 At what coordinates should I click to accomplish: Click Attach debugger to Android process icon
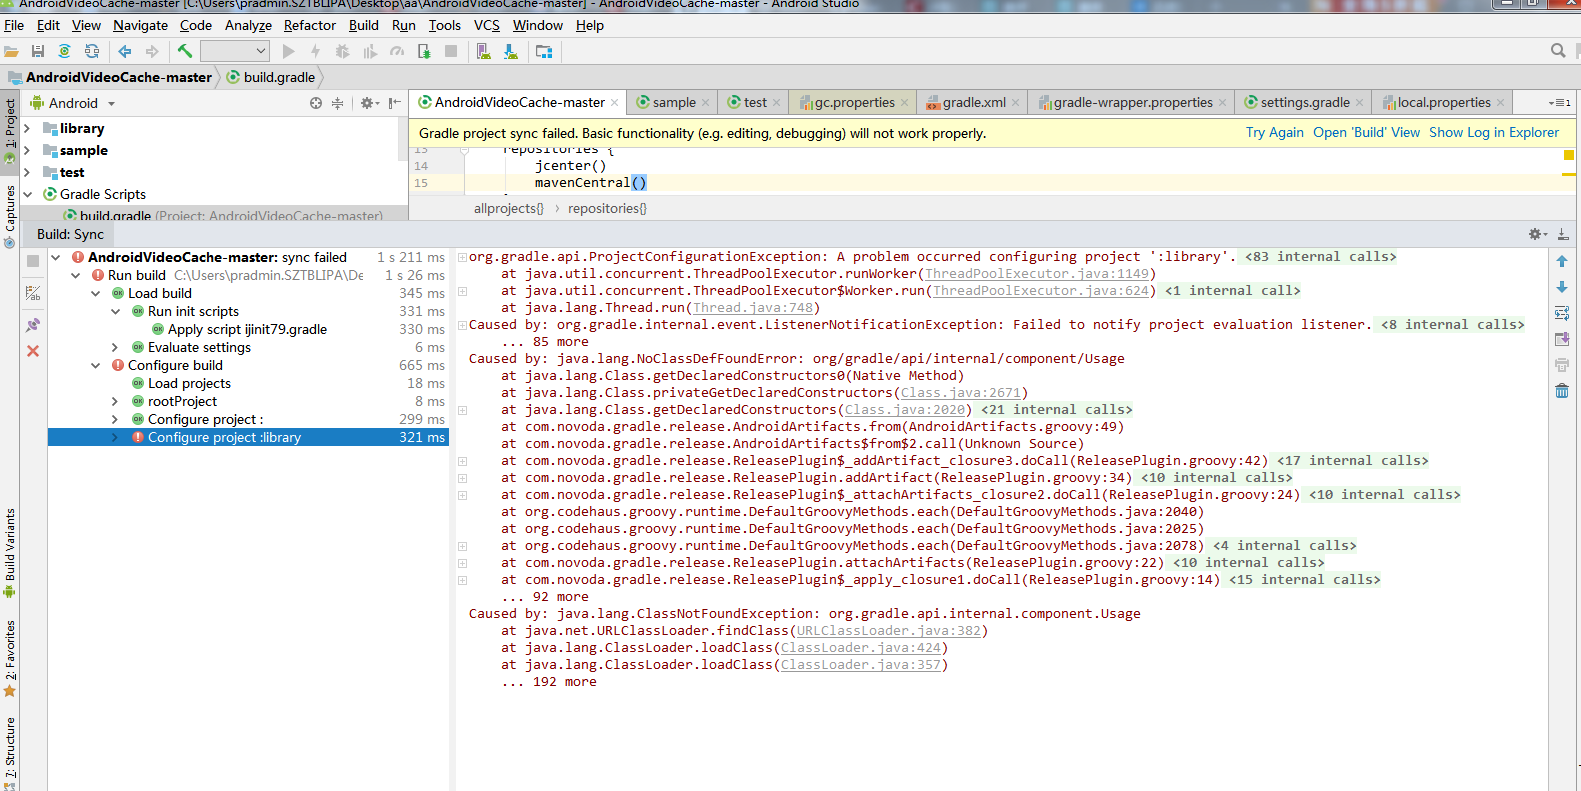point(424,51)
